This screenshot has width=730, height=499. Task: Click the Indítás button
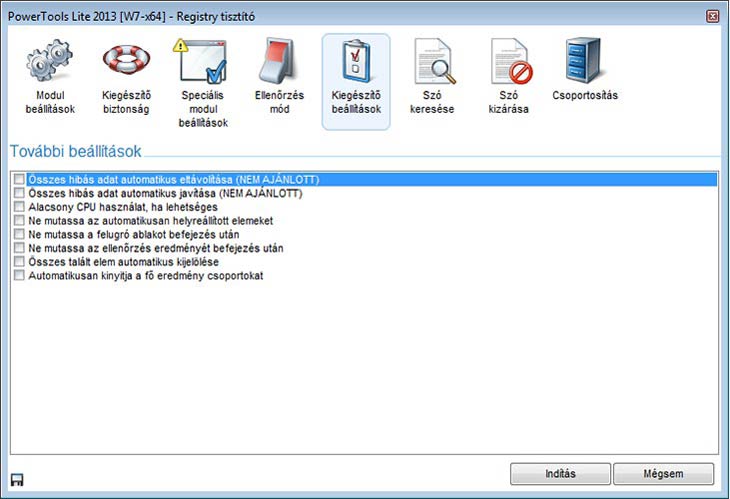pos(561,474)
